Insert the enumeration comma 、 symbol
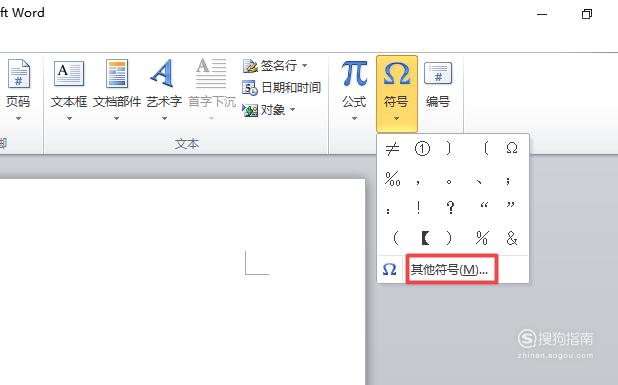618x385 pixels. tap(478, 181)
